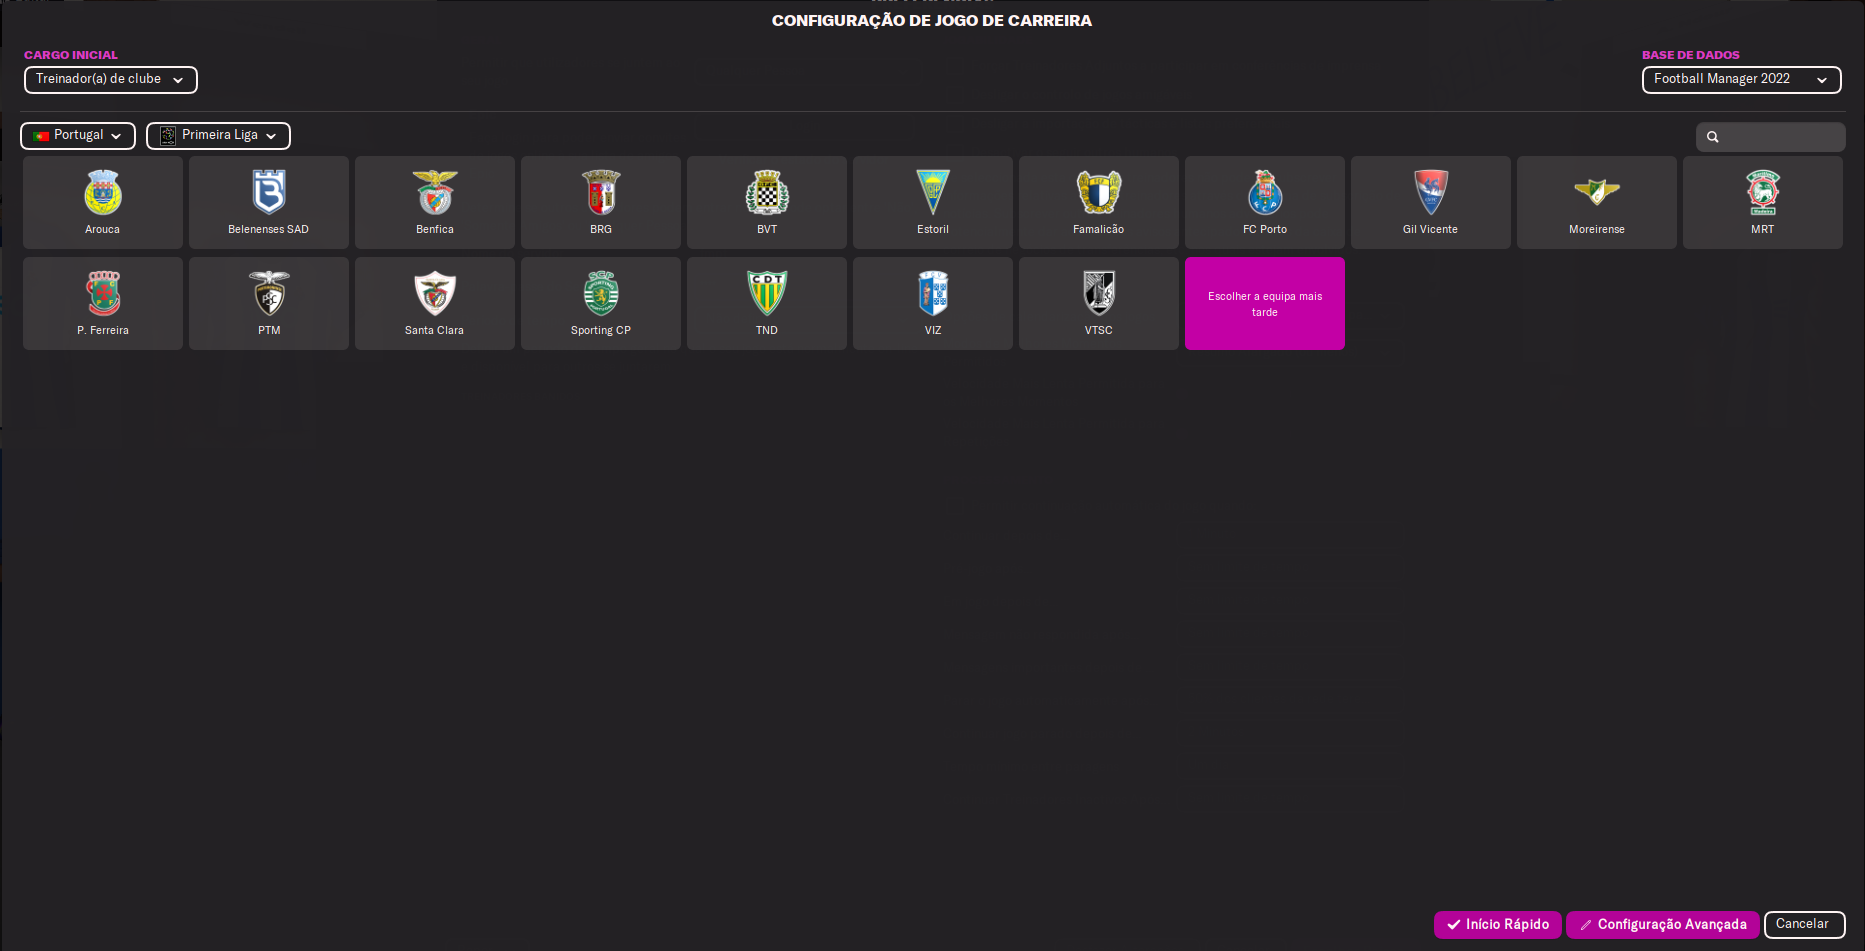Choose the Santa Clara crest
The height and width of the screenshot is (951, 1865).
pyautogui.click(x=435, y=293)
